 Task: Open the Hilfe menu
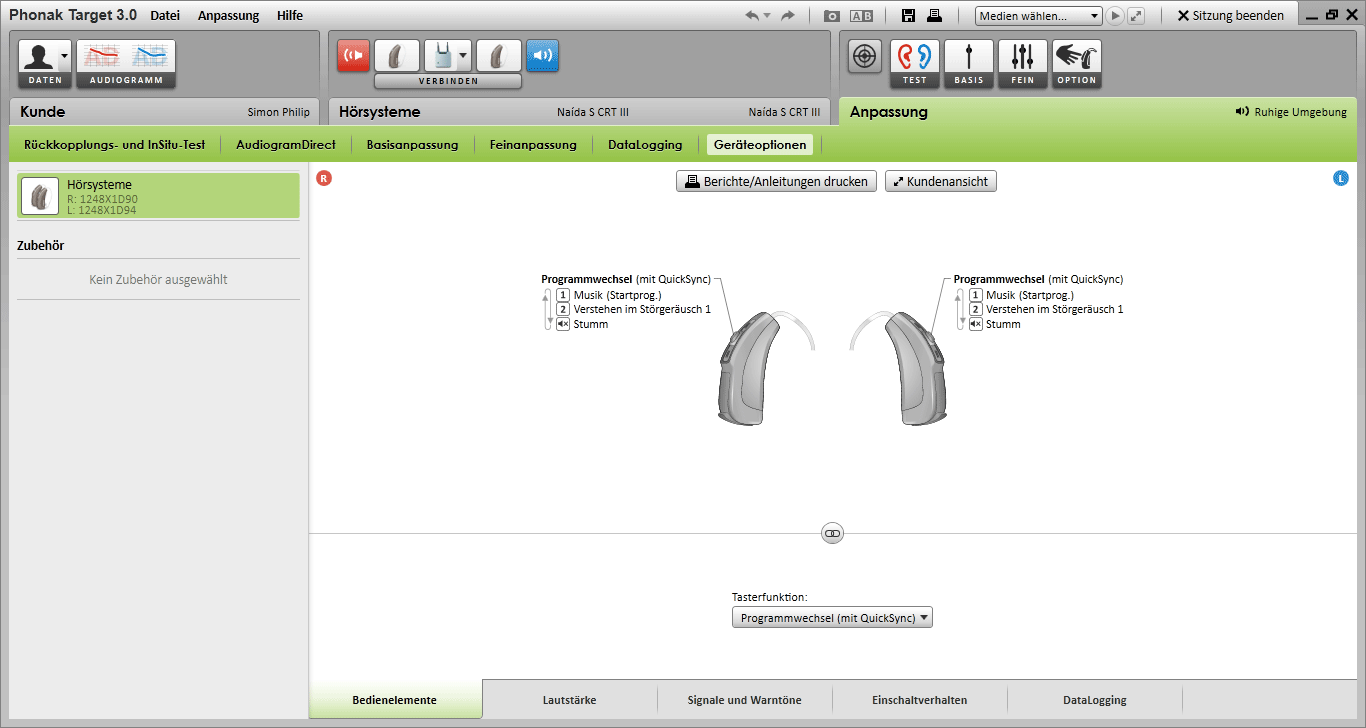(290, 16)
